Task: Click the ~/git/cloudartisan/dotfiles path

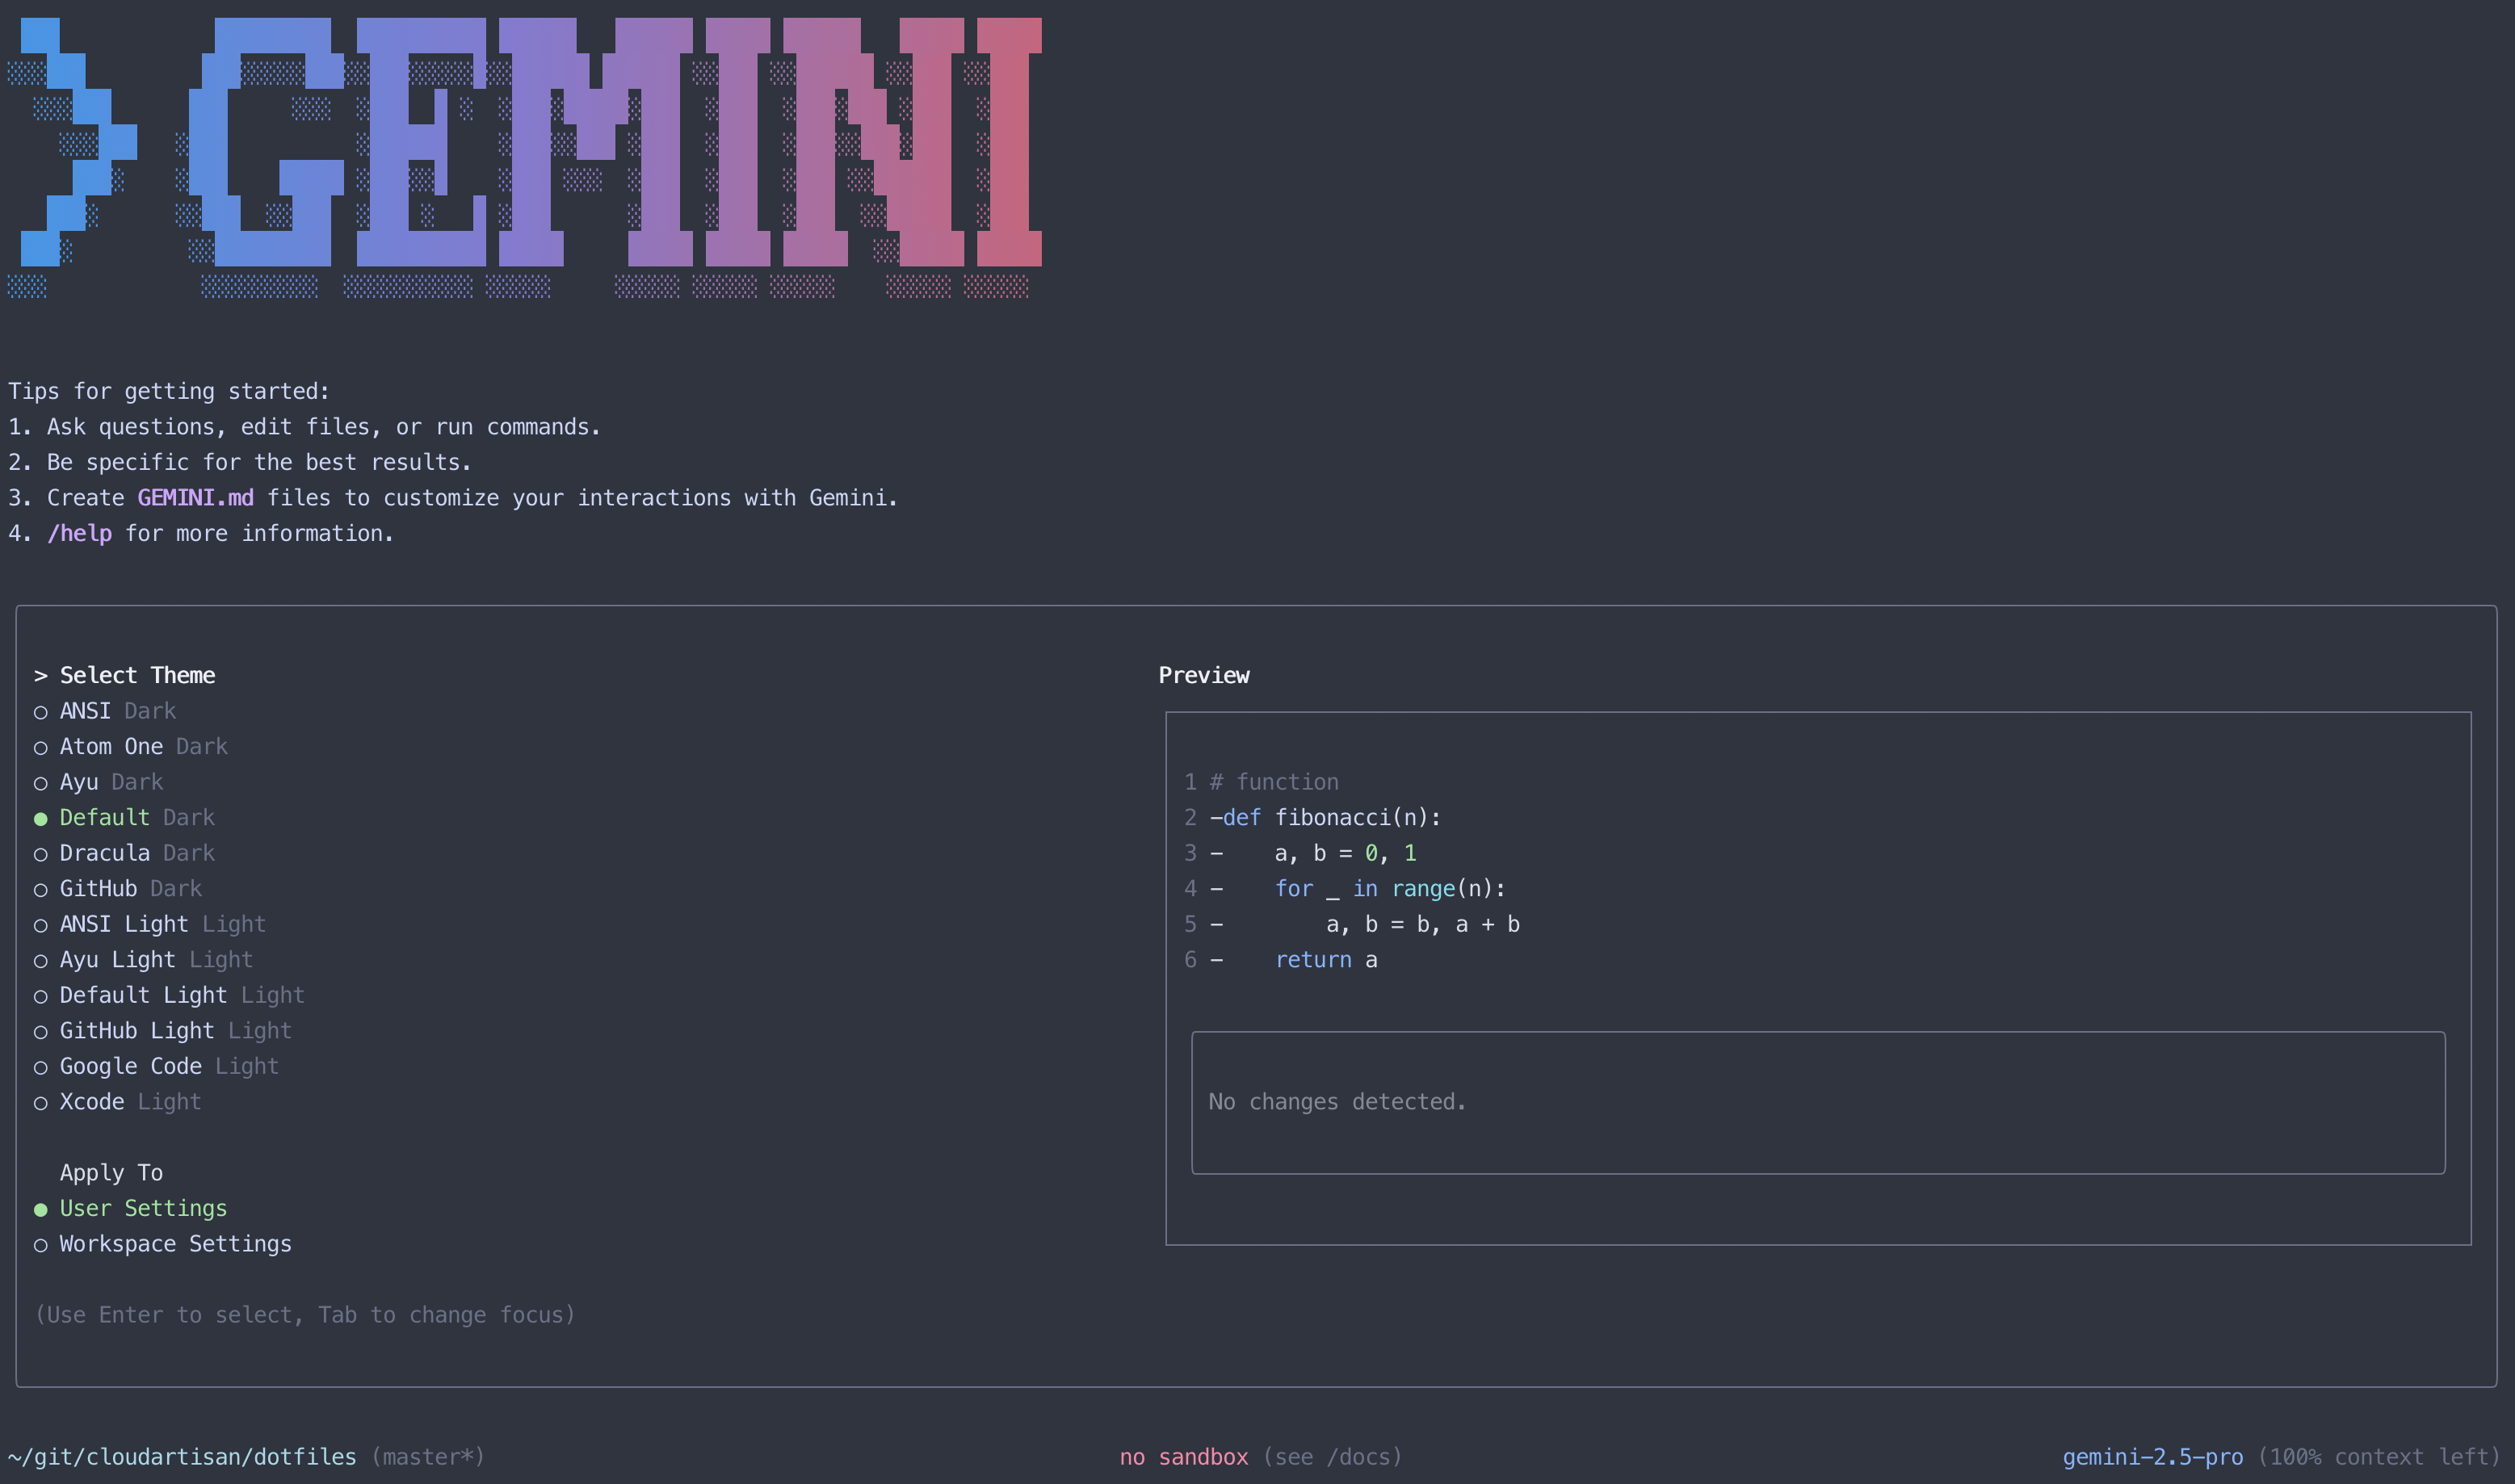Action: (182, 1457)
